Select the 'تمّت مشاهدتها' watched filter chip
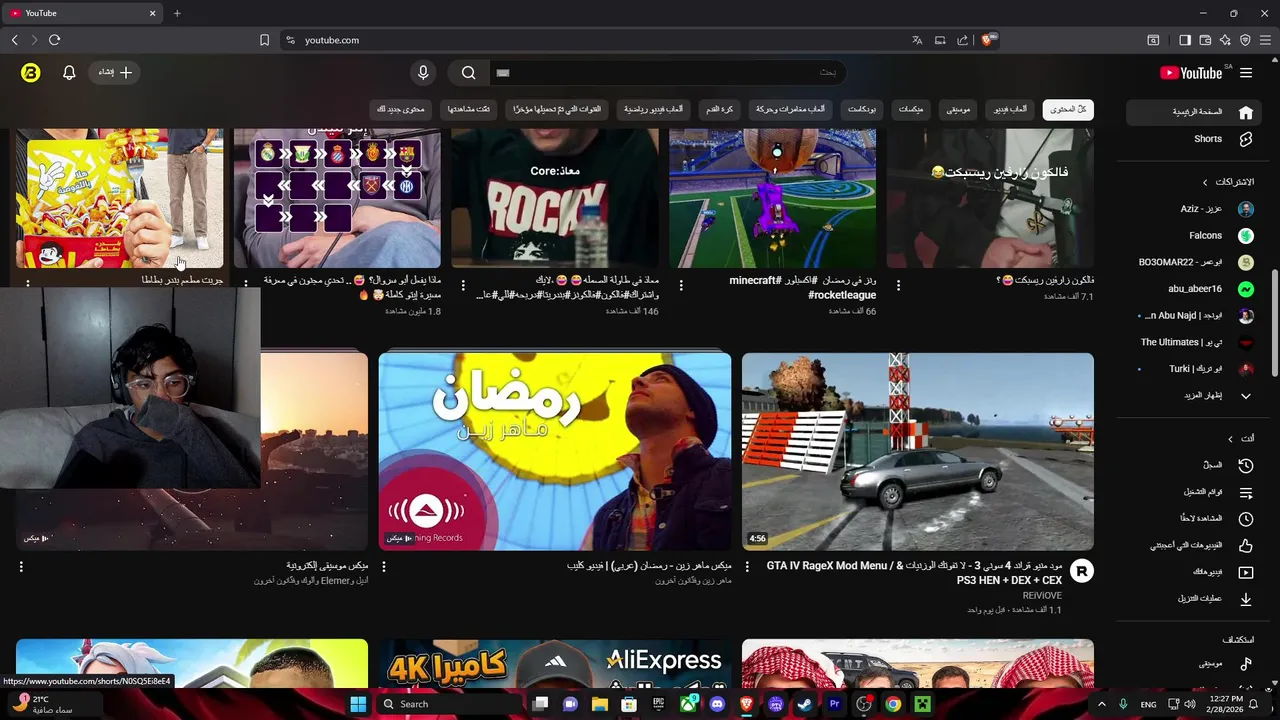Screen dimensions: 1280x720 [468, 109]
